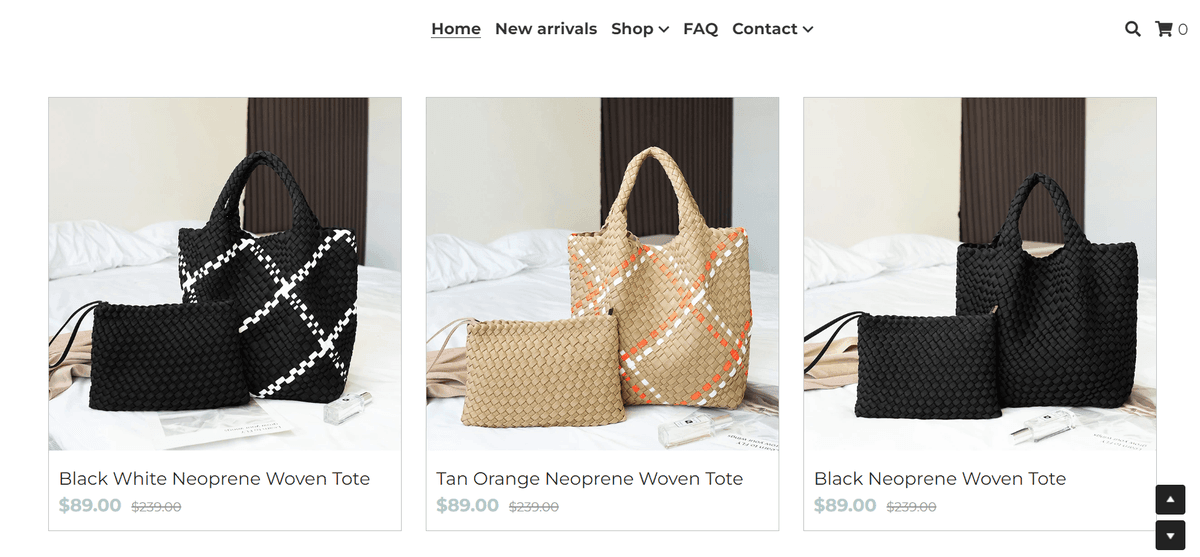This screenshot has height=557, width=1200.
Task: Click the crossed-out $239.00 on Tan Orange tote
Action: (534, 507)
